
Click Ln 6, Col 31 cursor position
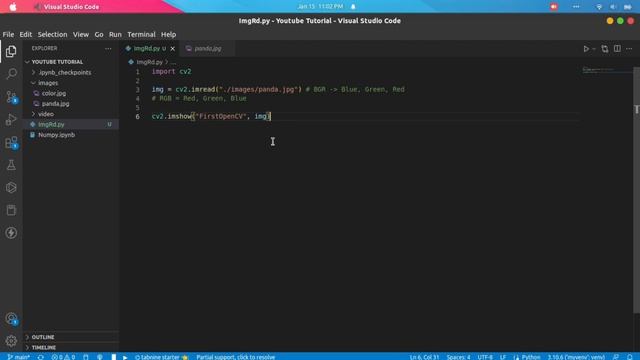pyautogui.click(x=424, y=357)
